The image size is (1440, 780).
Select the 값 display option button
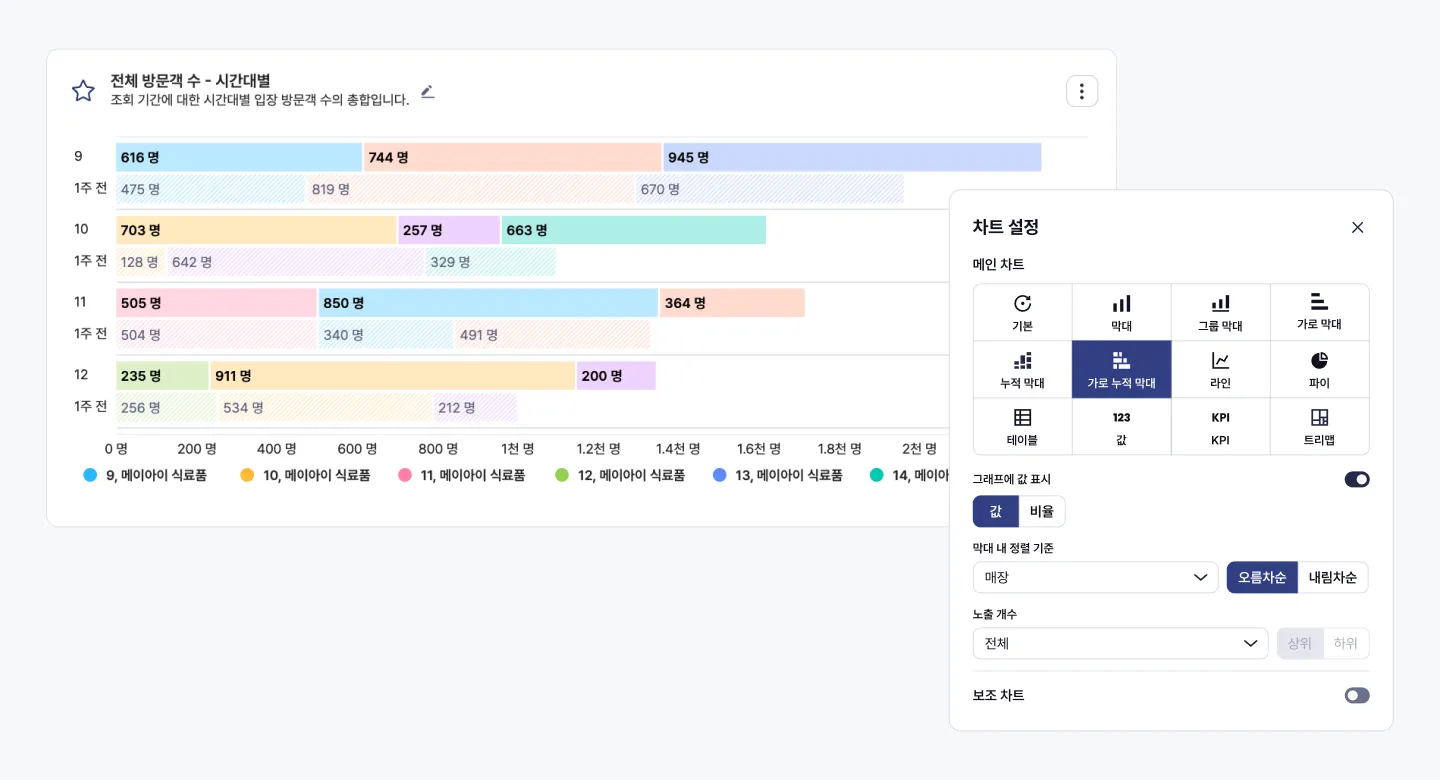click(996, 511)
